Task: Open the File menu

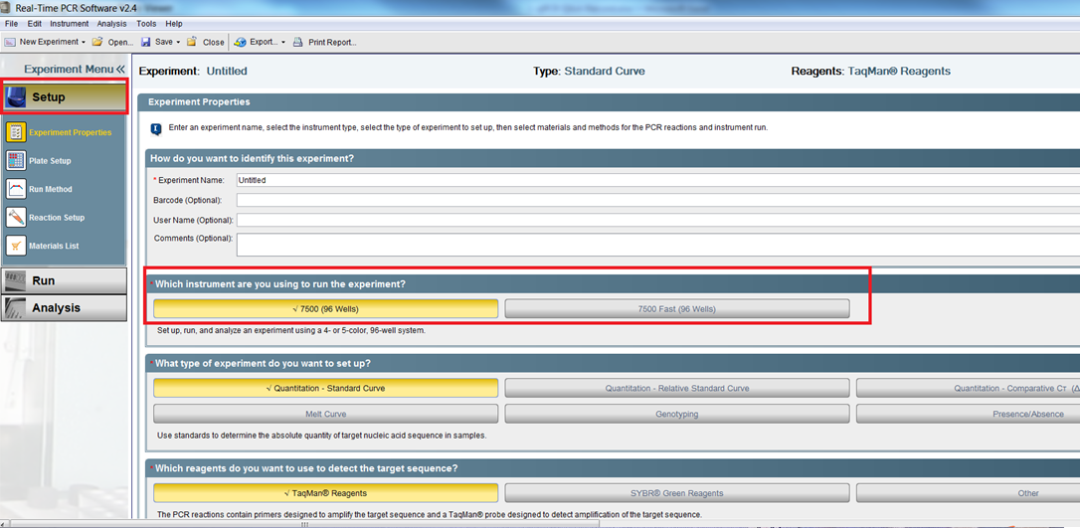Action: (x=11, y=23)
